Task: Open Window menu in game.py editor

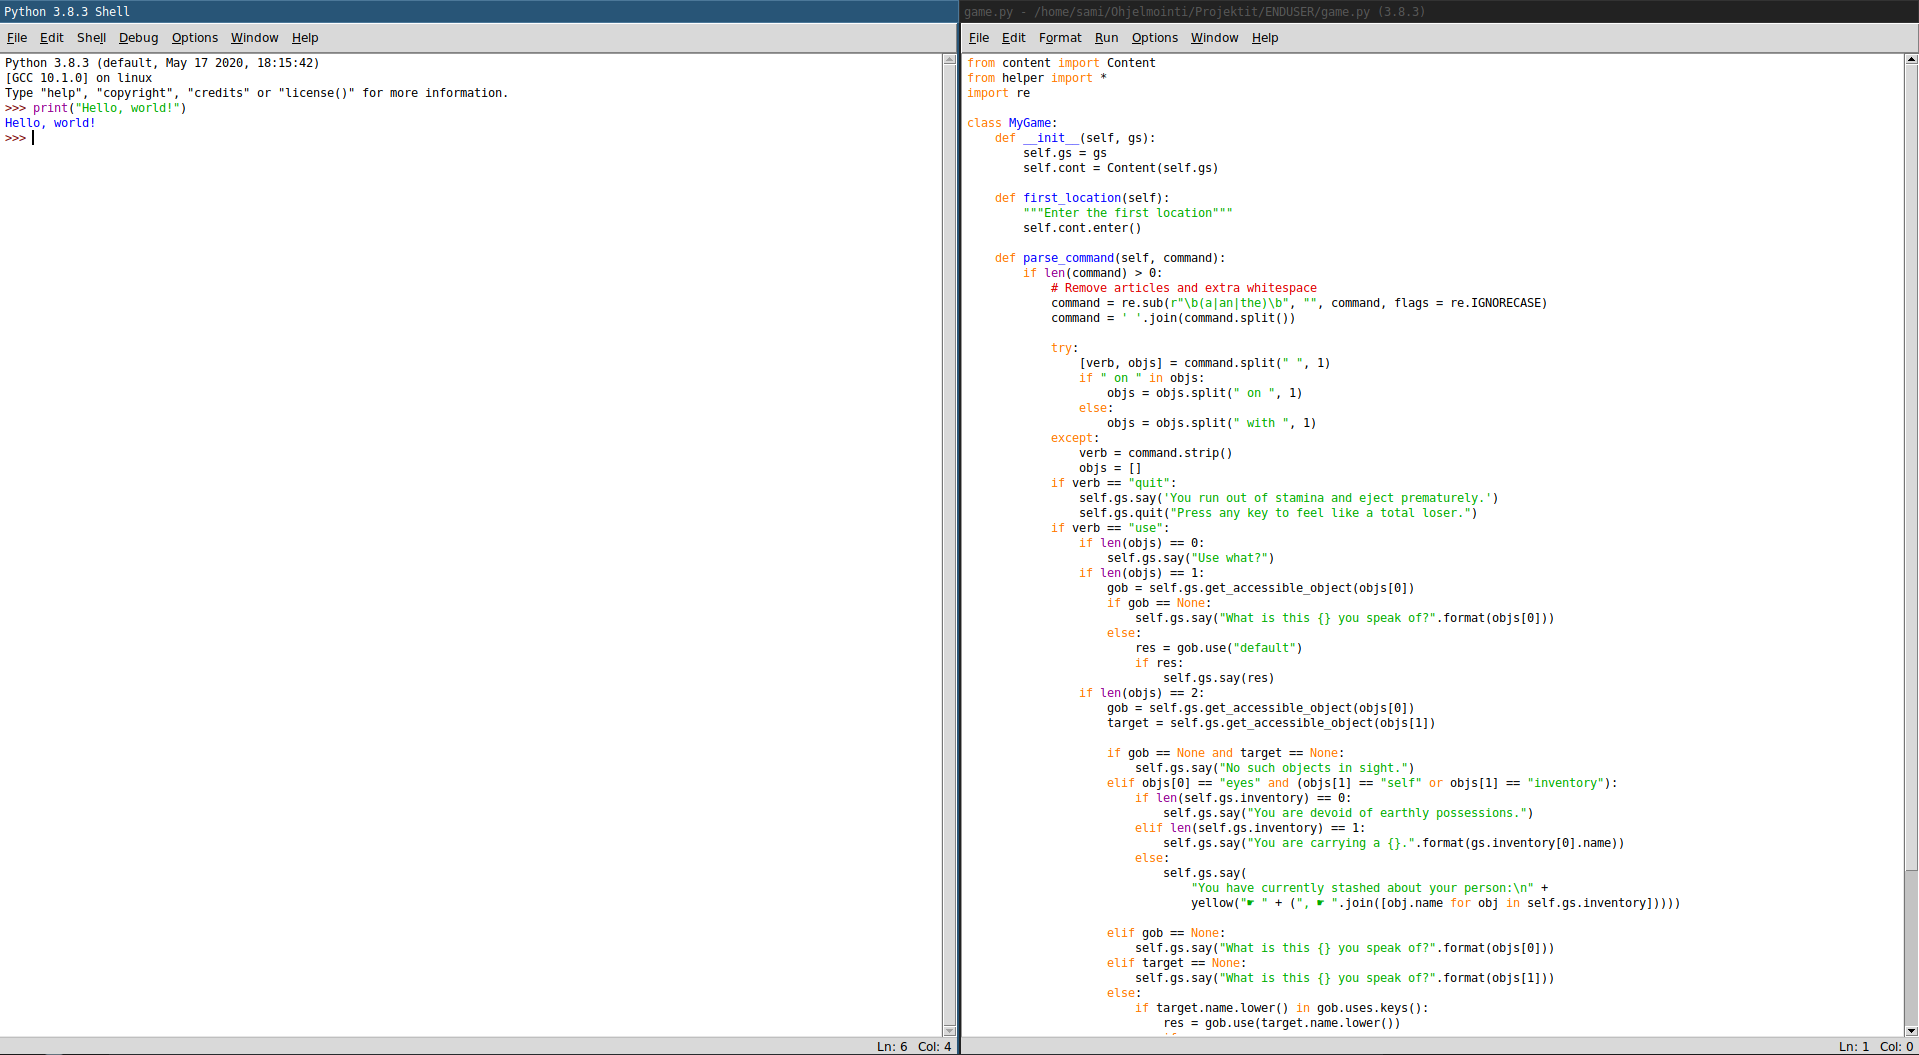Action: point(1214,38)
